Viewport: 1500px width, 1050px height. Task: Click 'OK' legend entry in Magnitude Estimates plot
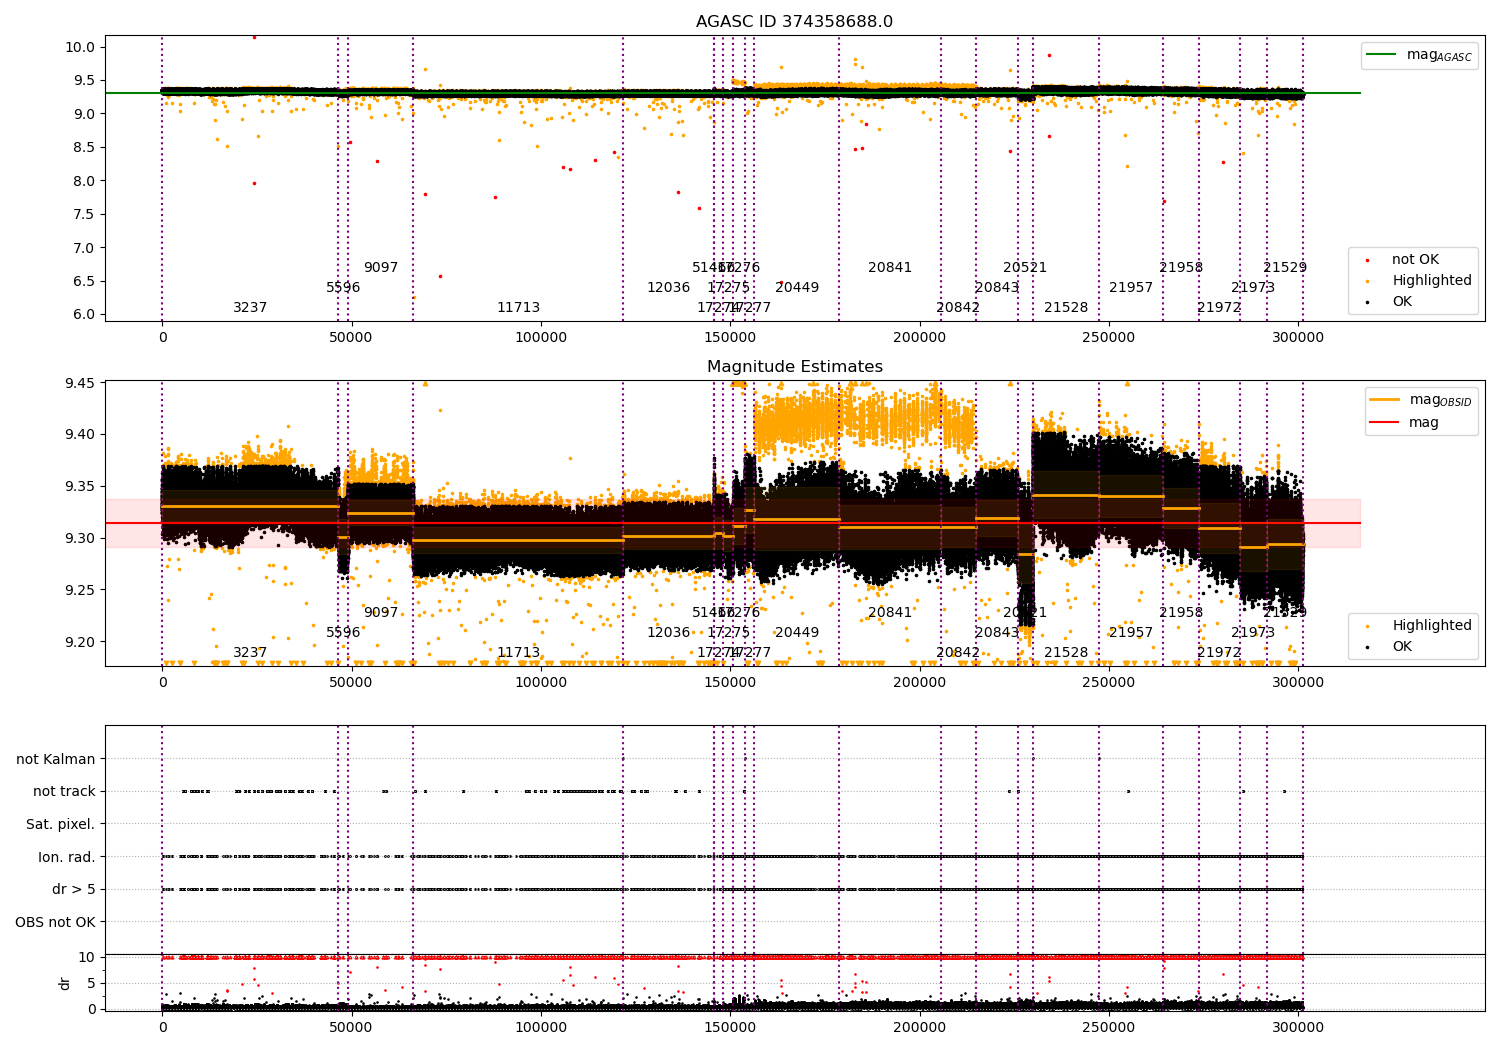[1390, 646]
